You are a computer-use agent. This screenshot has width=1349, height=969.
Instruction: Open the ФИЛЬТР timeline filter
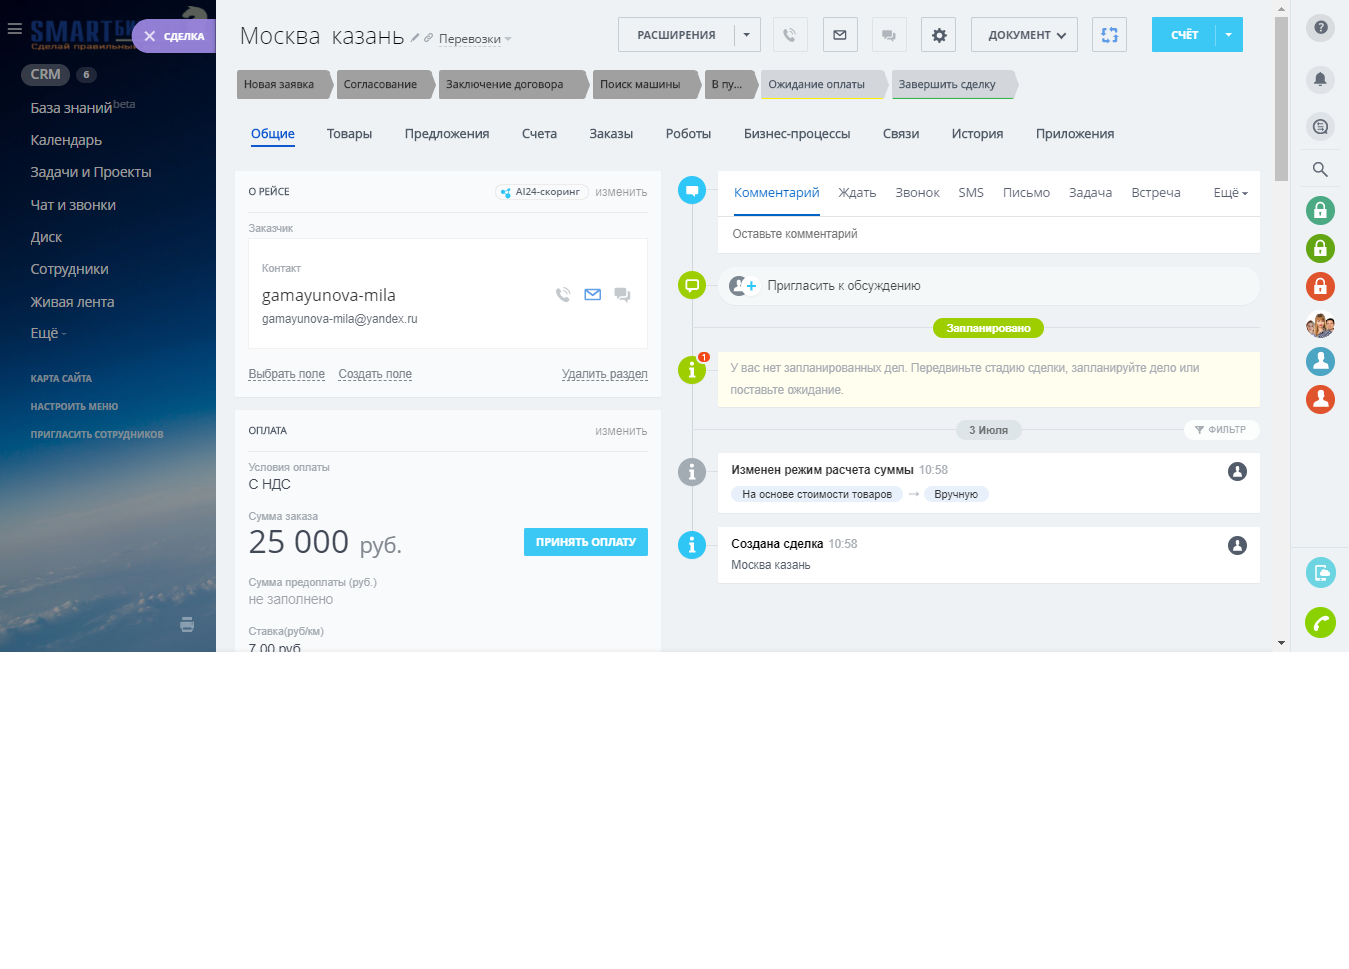tap(1221, 430)
